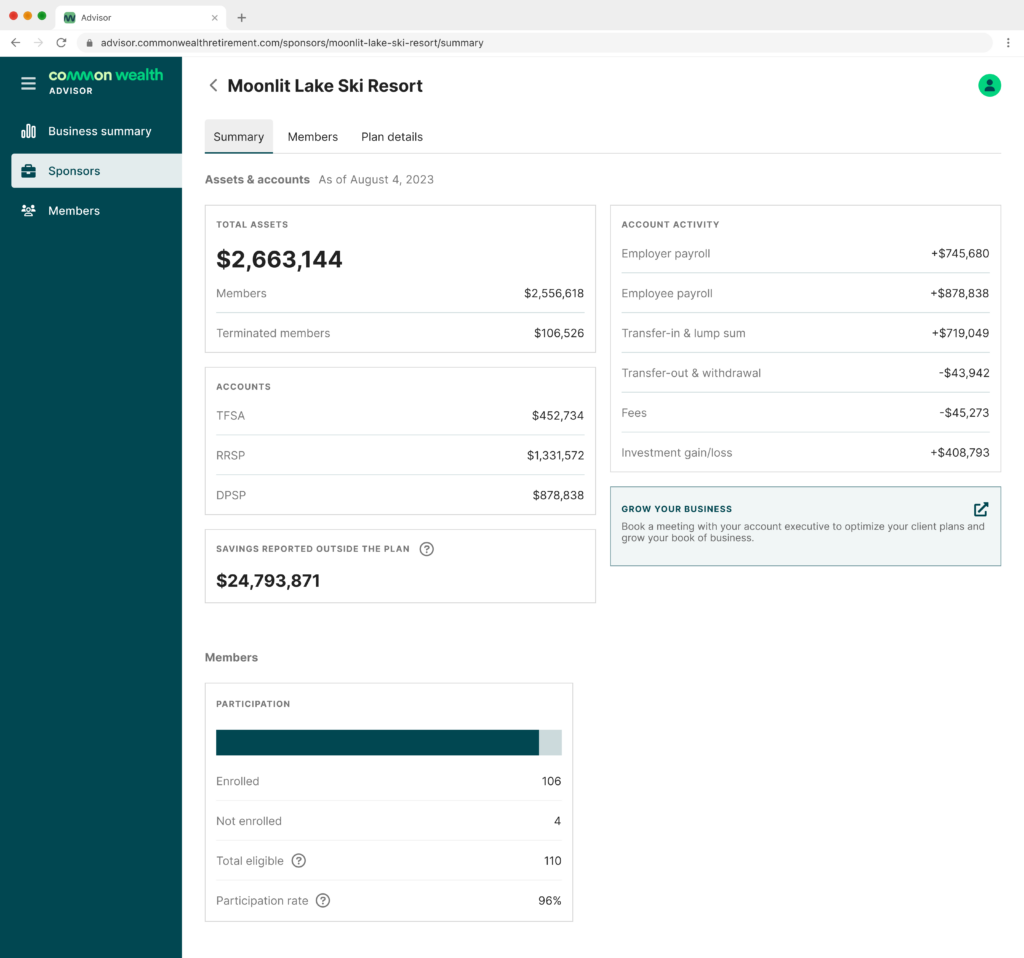Viewport: 1024px width, 958px height.
Task: Go back using the chevron beside Moonlit Lake
Action: point(214,86)
